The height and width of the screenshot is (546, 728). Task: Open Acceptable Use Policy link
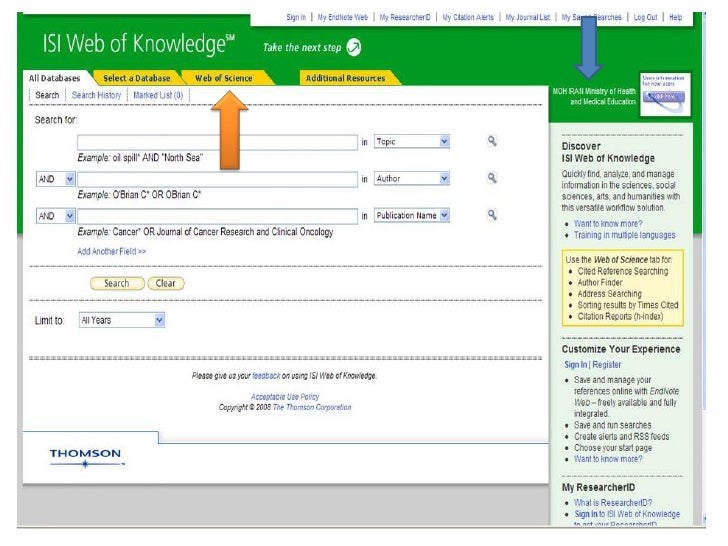pos(285,396)
